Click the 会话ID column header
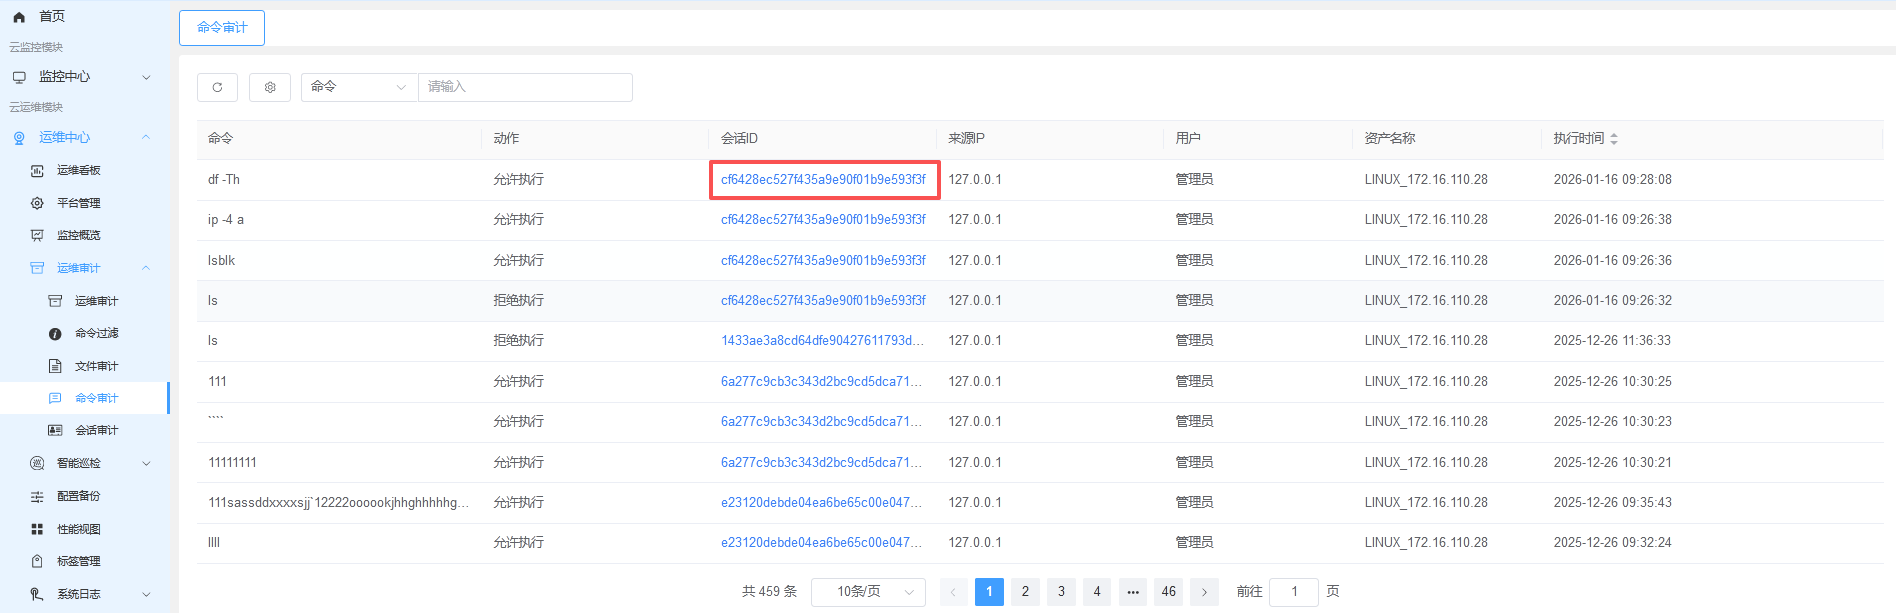 click(x=739, y=138)
